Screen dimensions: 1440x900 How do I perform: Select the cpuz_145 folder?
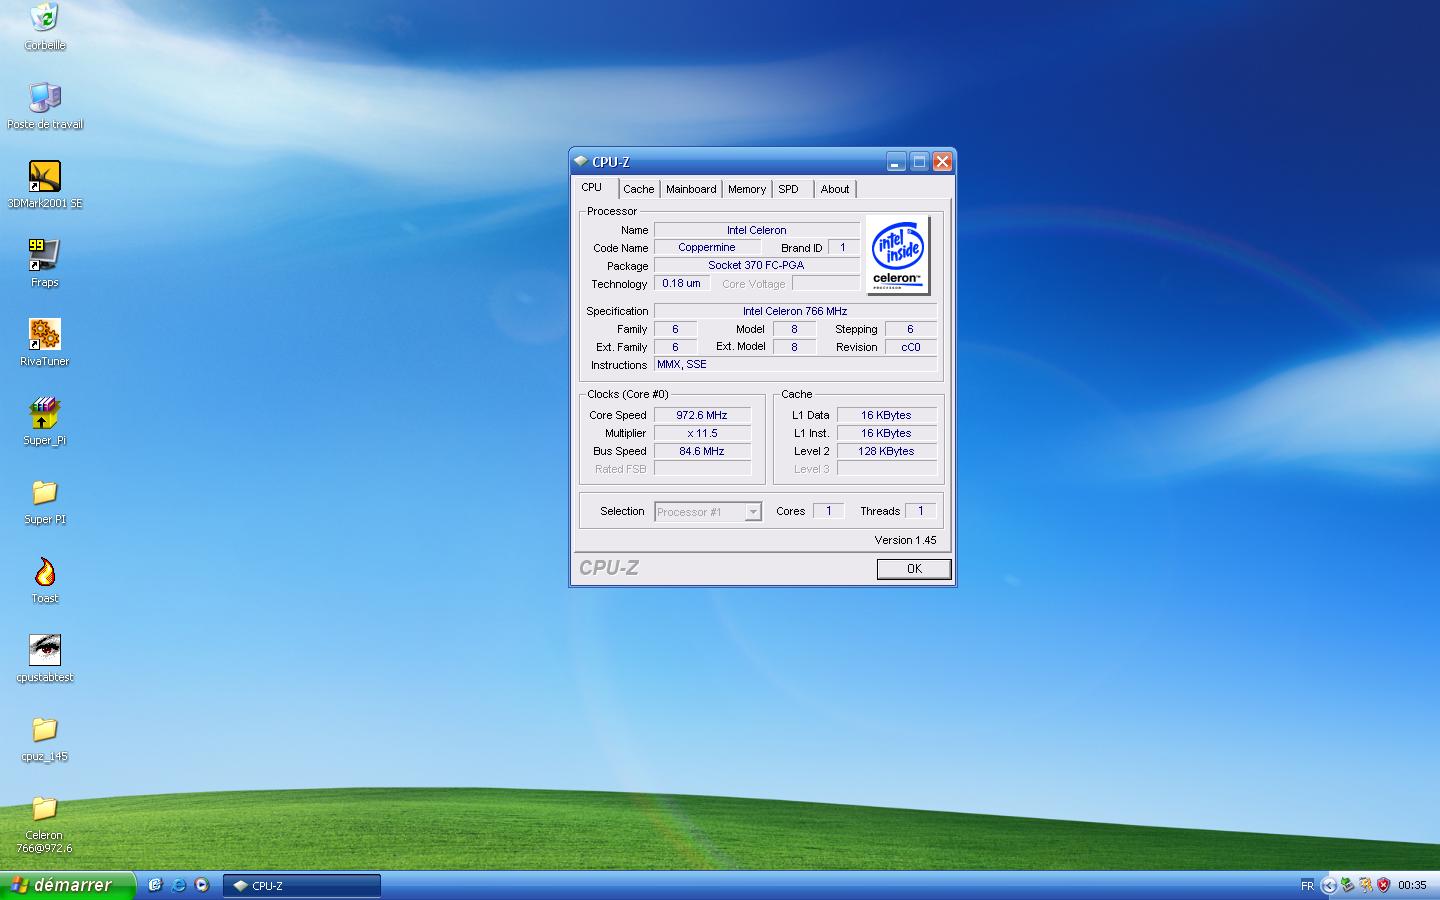[x=45, y=730]
